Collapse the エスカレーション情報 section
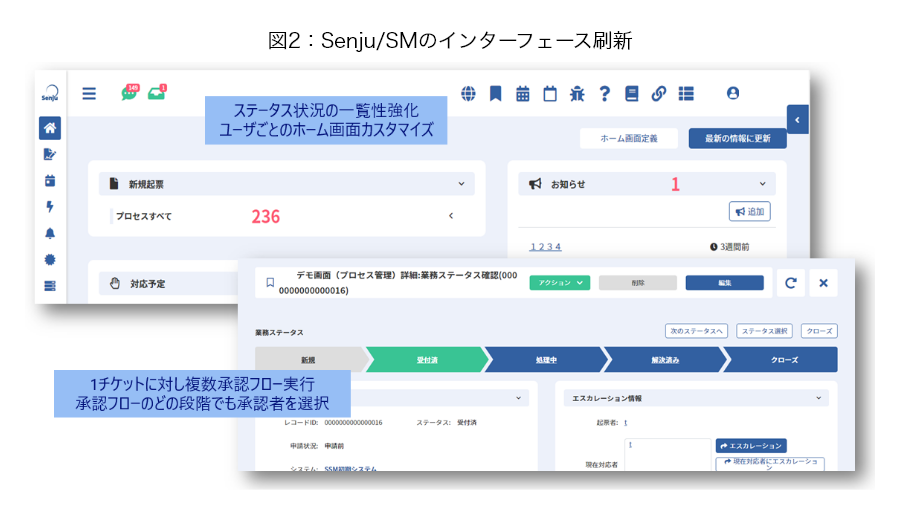900x520 pixels. point(818,398)
